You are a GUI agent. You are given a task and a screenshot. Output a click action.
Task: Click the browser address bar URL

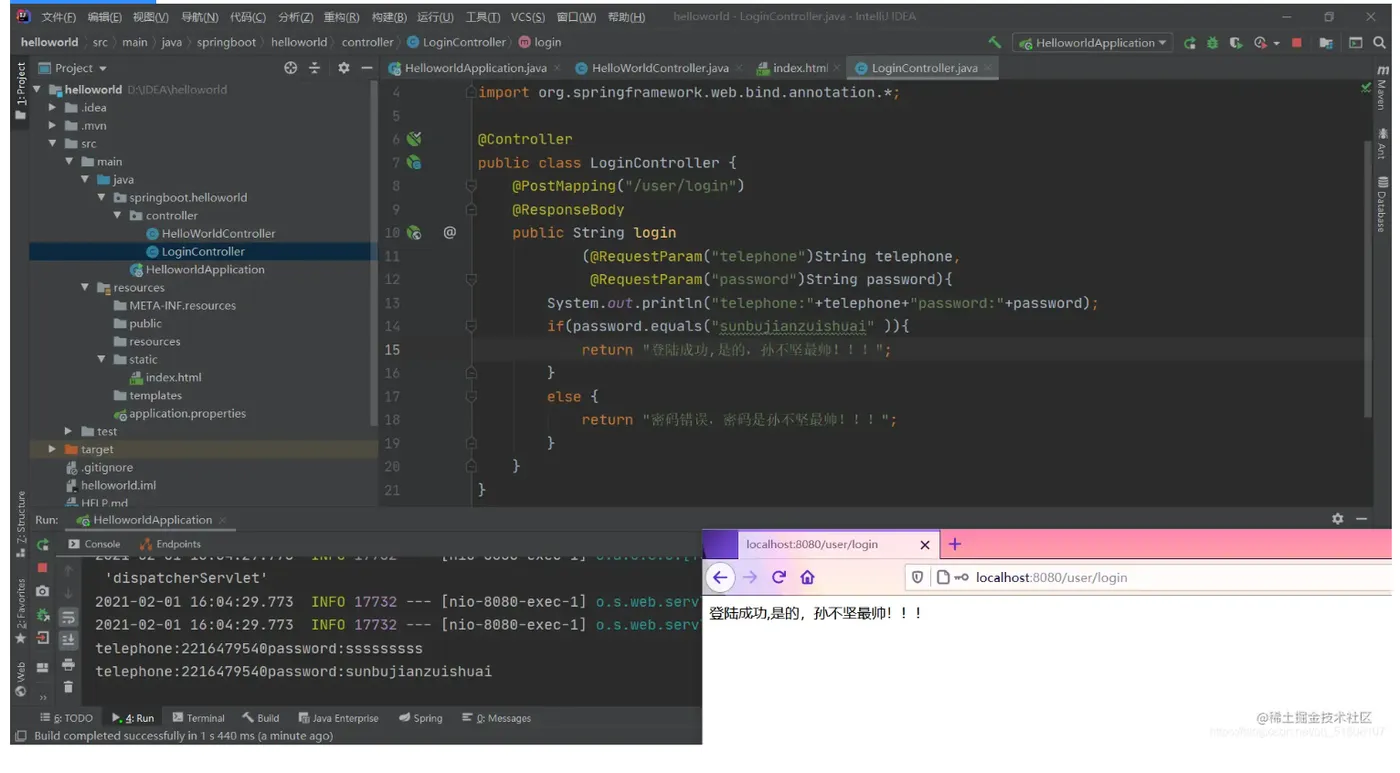pos(1051,577)
